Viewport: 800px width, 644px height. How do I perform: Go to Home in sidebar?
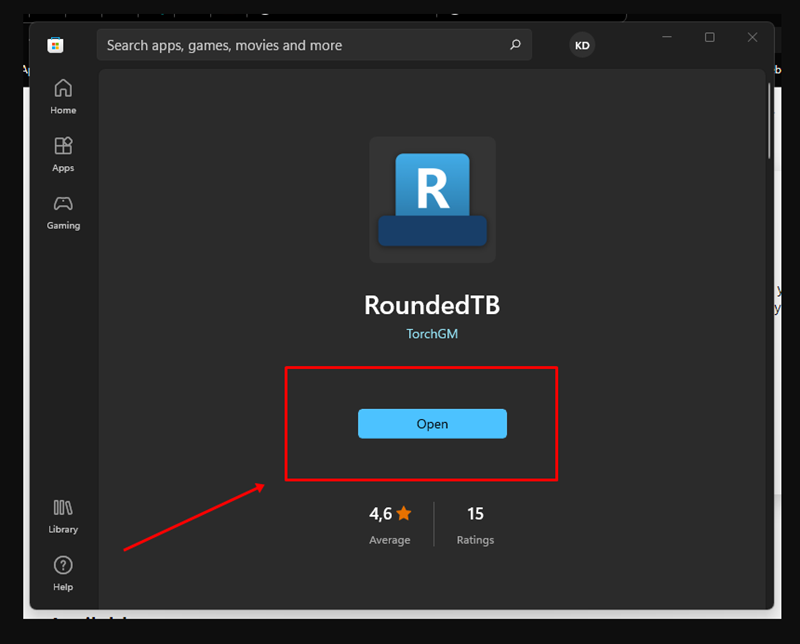click(x=63, y=97)
